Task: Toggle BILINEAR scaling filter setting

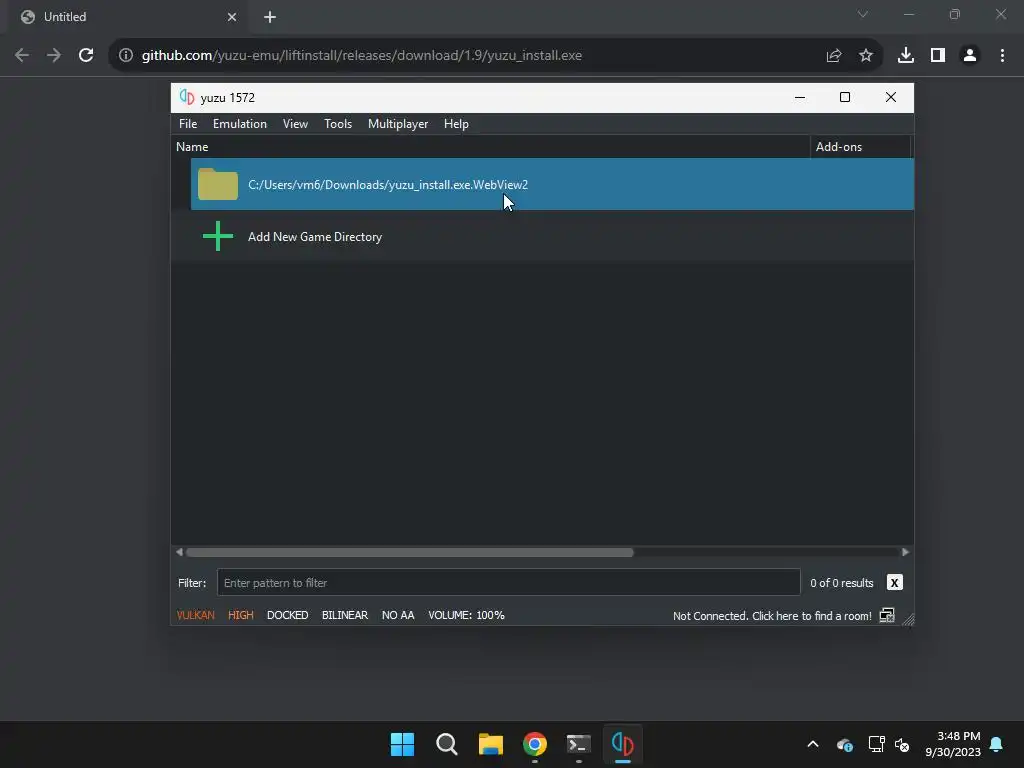Action: tap(345, 615)
